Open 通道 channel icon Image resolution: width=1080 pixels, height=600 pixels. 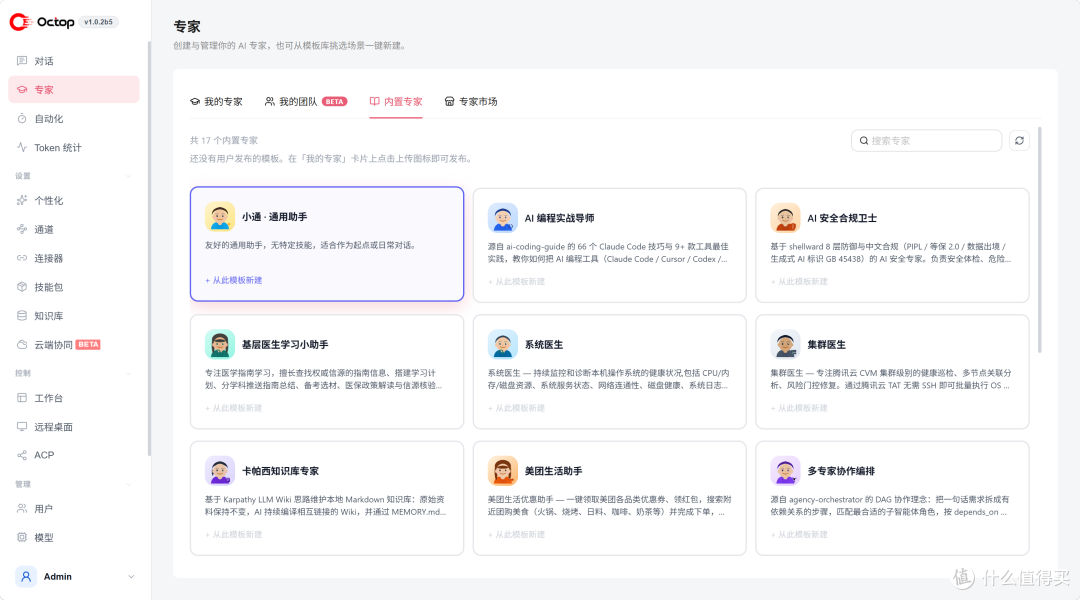22,229
